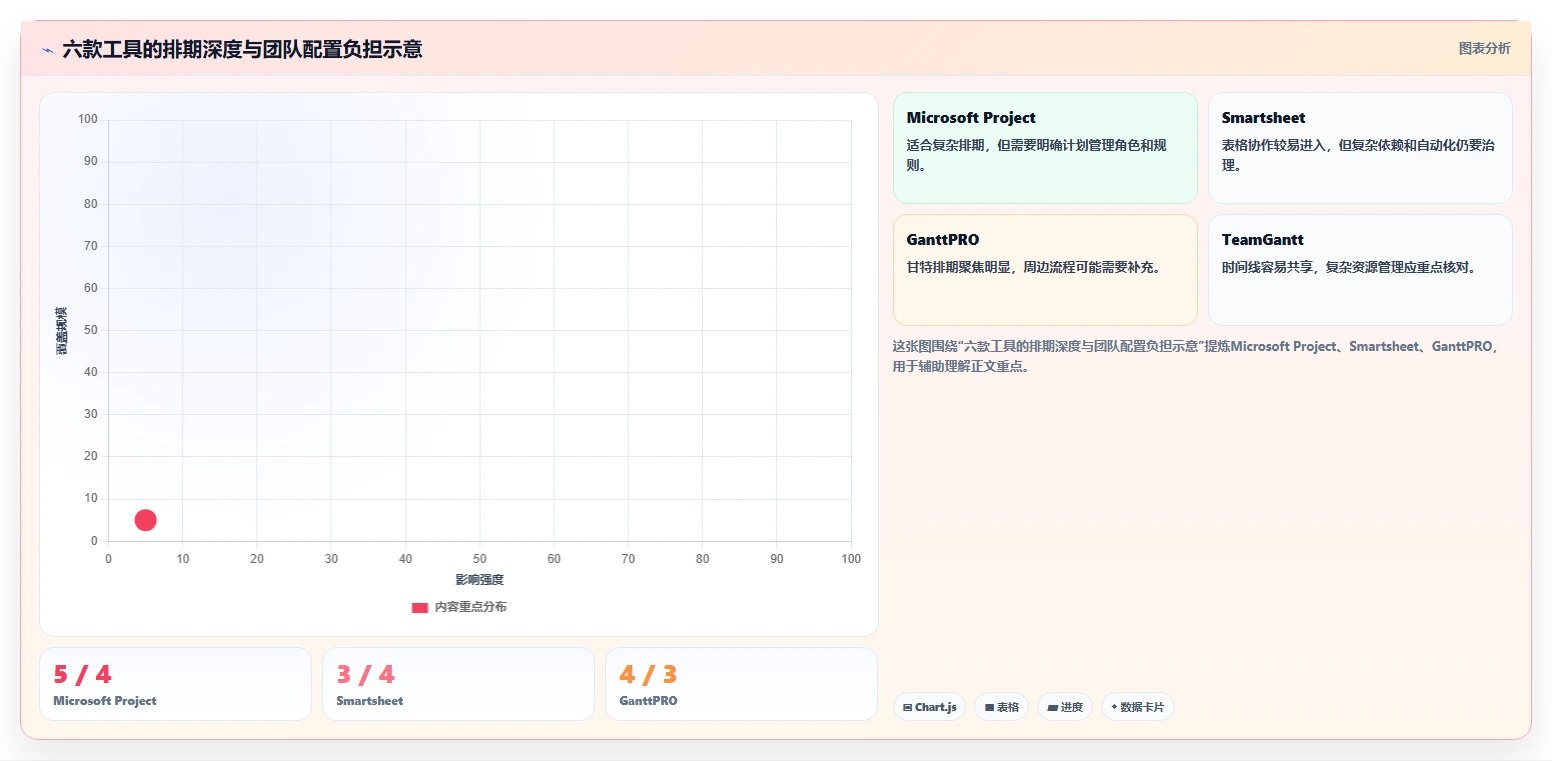This screenshot has height=761, width=1552.
Task: Open the Microsoft Project description card
Action: pyautogui.click(x=1045, y=148)
